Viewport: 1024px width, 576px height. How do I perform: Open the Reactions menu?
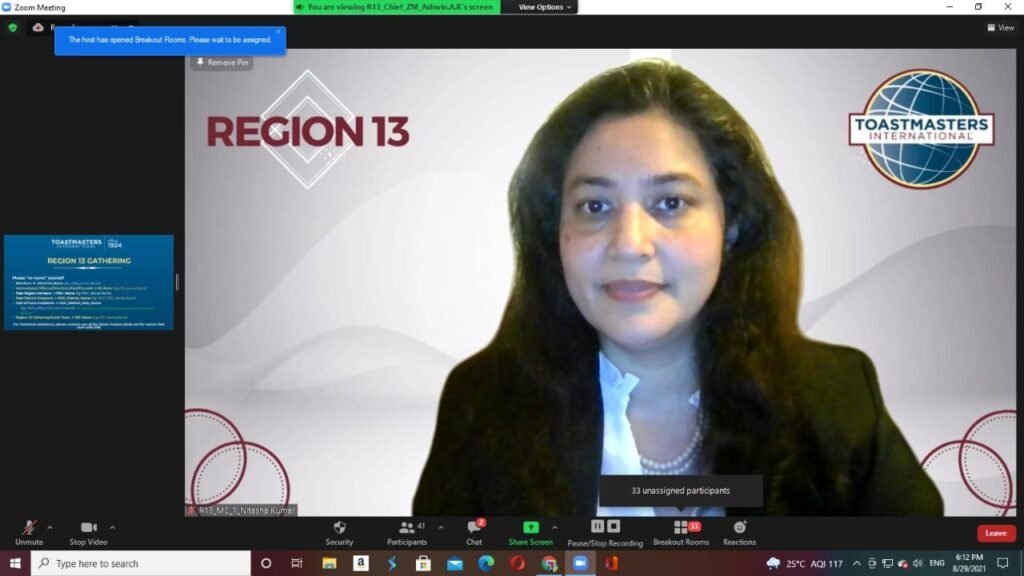point(739,532)
